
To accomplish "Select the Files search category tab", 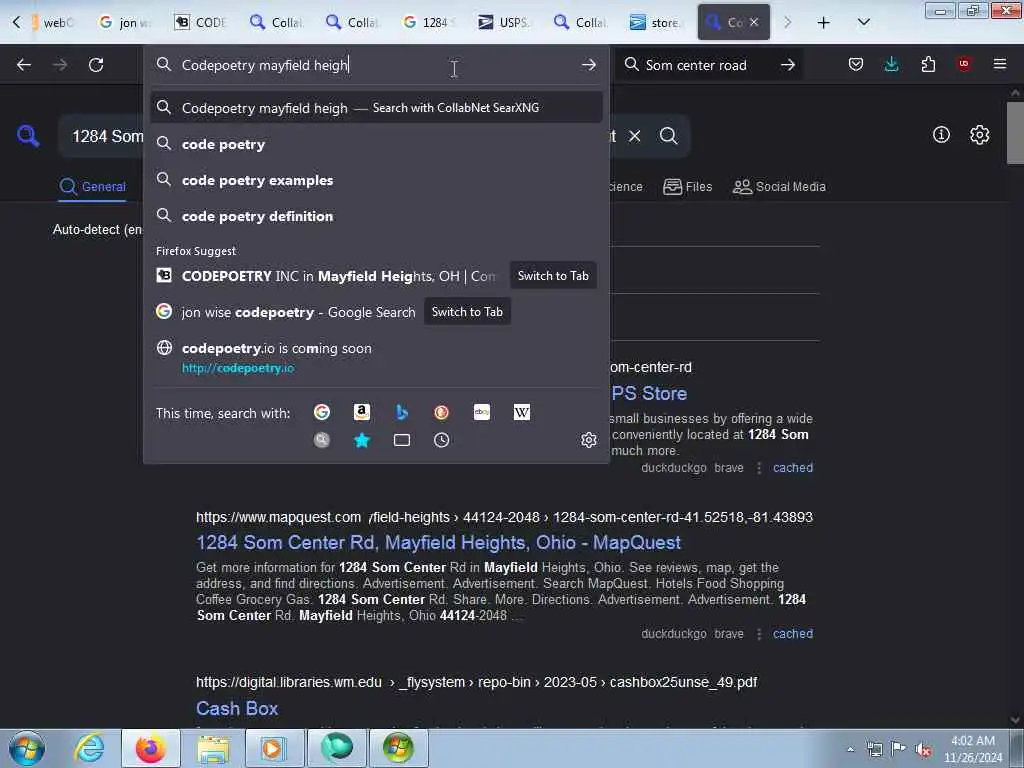I will (x=688, y=187).
